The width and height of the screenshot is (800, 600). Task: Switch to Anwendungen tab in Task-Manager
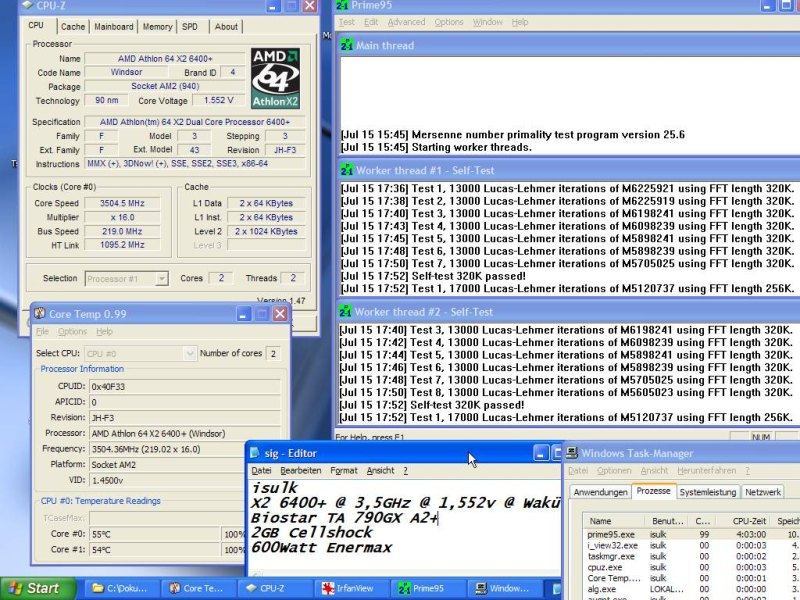pyautogui.click(x=601, y=492)
